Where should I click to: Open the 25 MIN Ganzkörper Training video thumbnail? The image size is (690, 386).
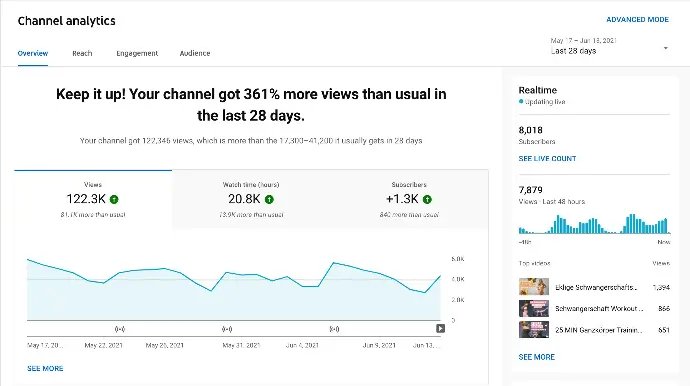(534, 329)
